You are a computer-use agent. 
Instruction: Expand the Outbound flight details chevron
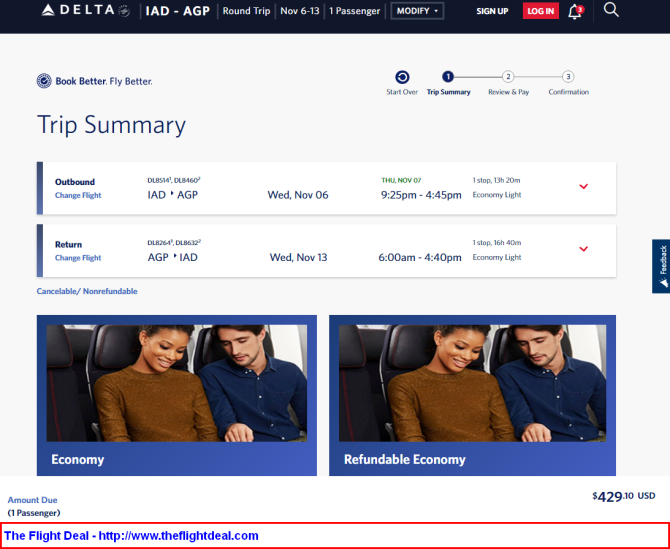point(583,186)
